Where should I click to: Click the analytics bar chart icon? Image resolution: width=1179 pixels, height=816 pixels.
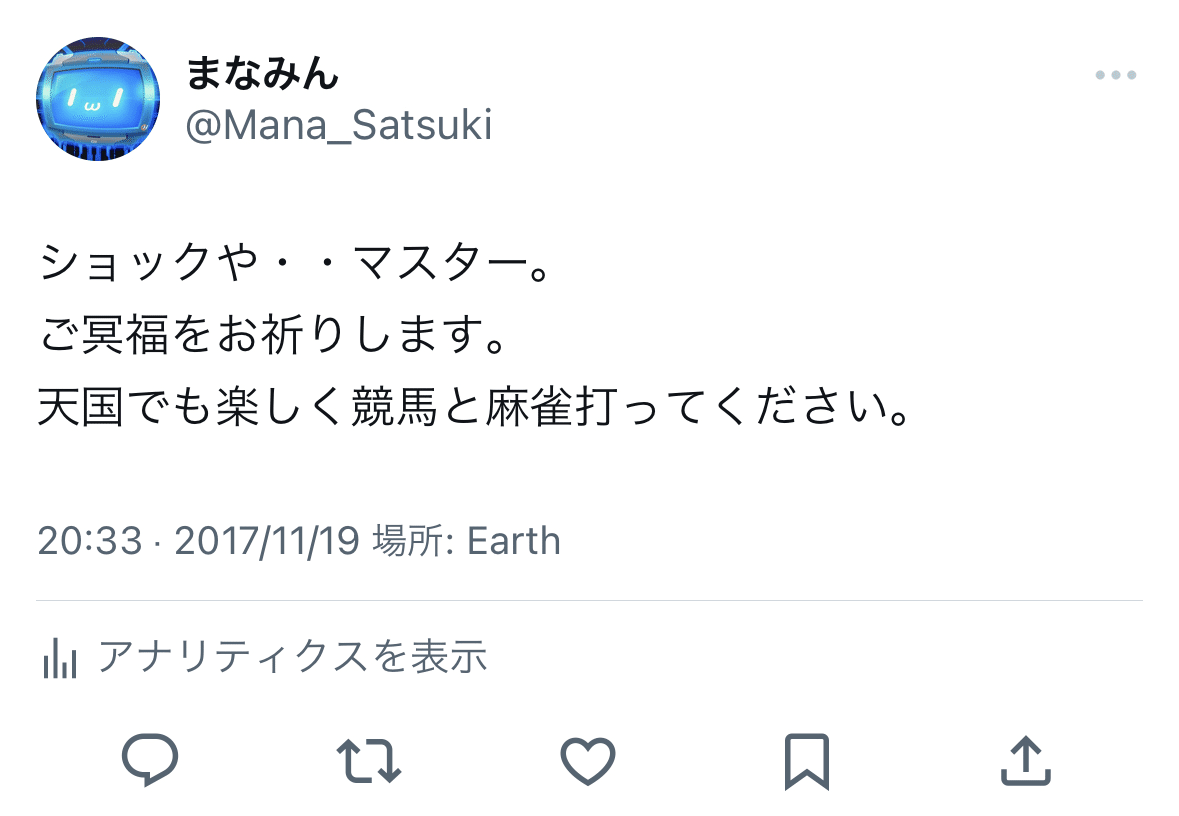(x=59, y=658)
